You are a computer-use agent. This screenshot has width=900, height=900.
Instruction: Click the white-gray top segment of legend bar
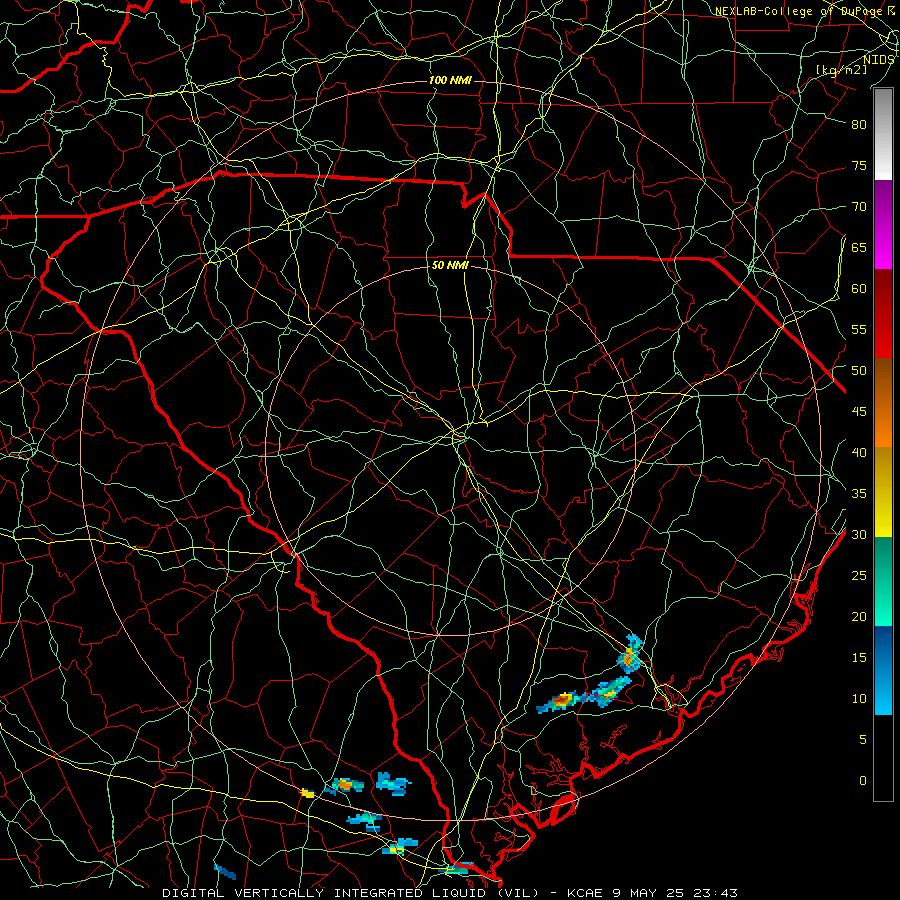pos(883,134)
